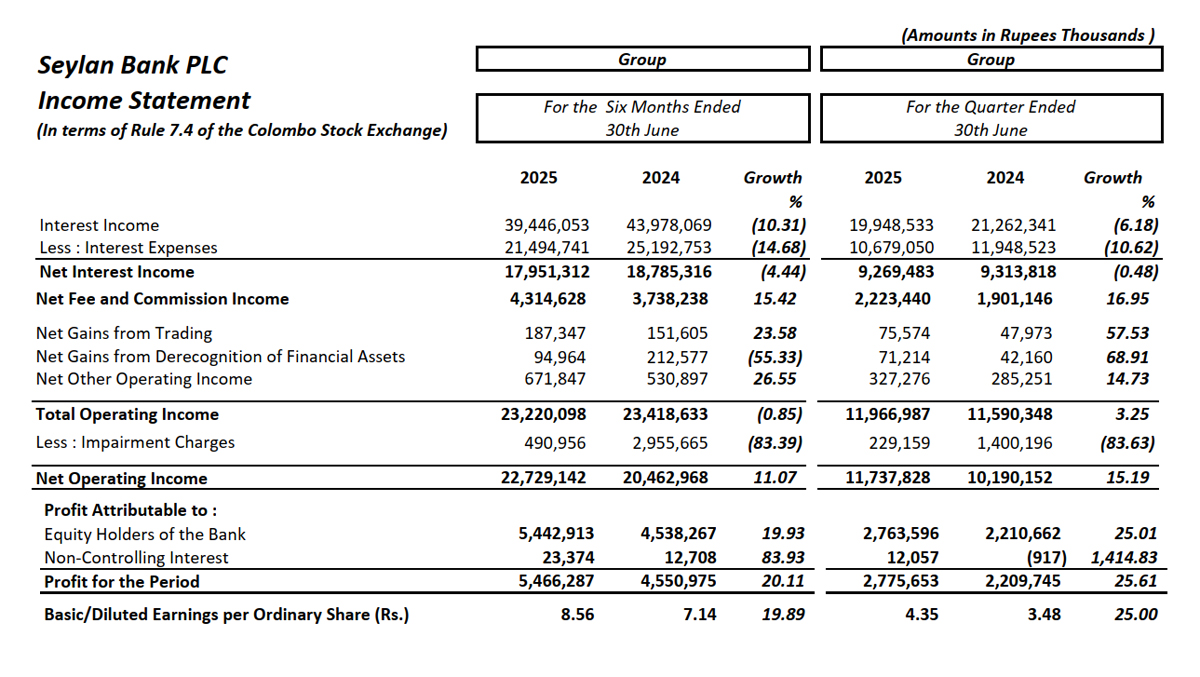Select the growth figure (10.31)

point(778,225)
